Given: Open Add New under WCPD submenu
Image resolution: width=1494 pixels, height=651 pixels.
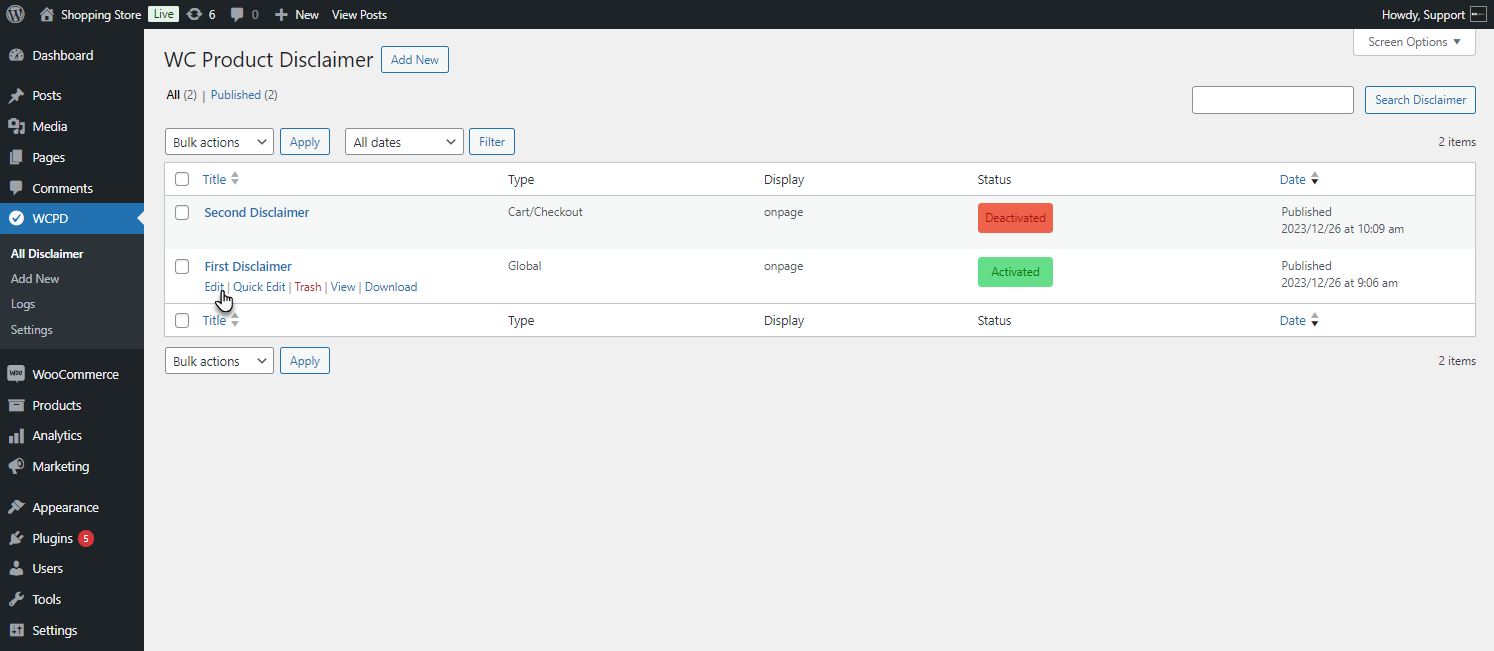Looking at the screenshot, I should click(x=35, y=279).
